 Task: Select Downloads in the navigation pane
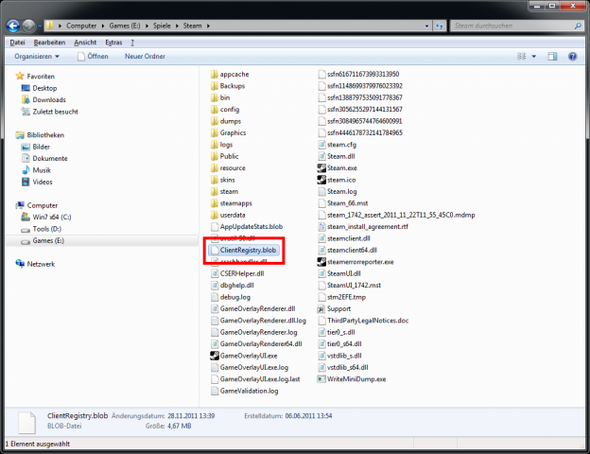pyautogui.click(x=43, y=100)
